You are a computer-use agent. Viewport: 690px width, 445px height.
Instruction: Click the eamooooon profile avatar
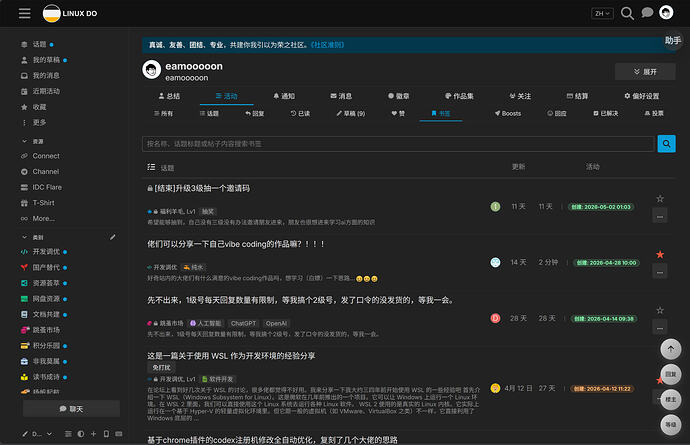click(151, 70)
